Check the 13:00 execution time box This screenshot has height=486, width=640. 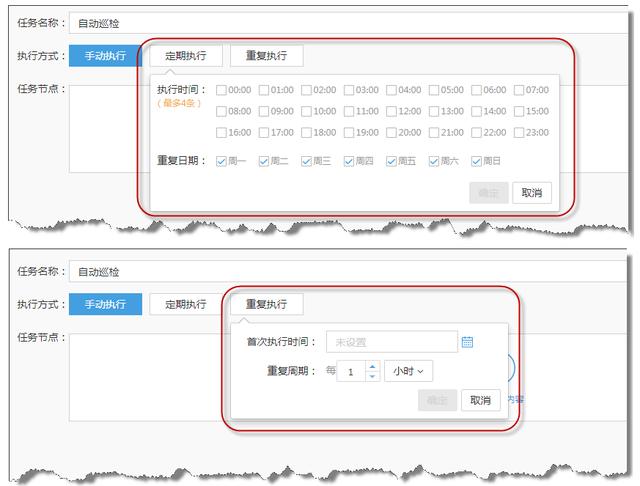pos(434,111)
